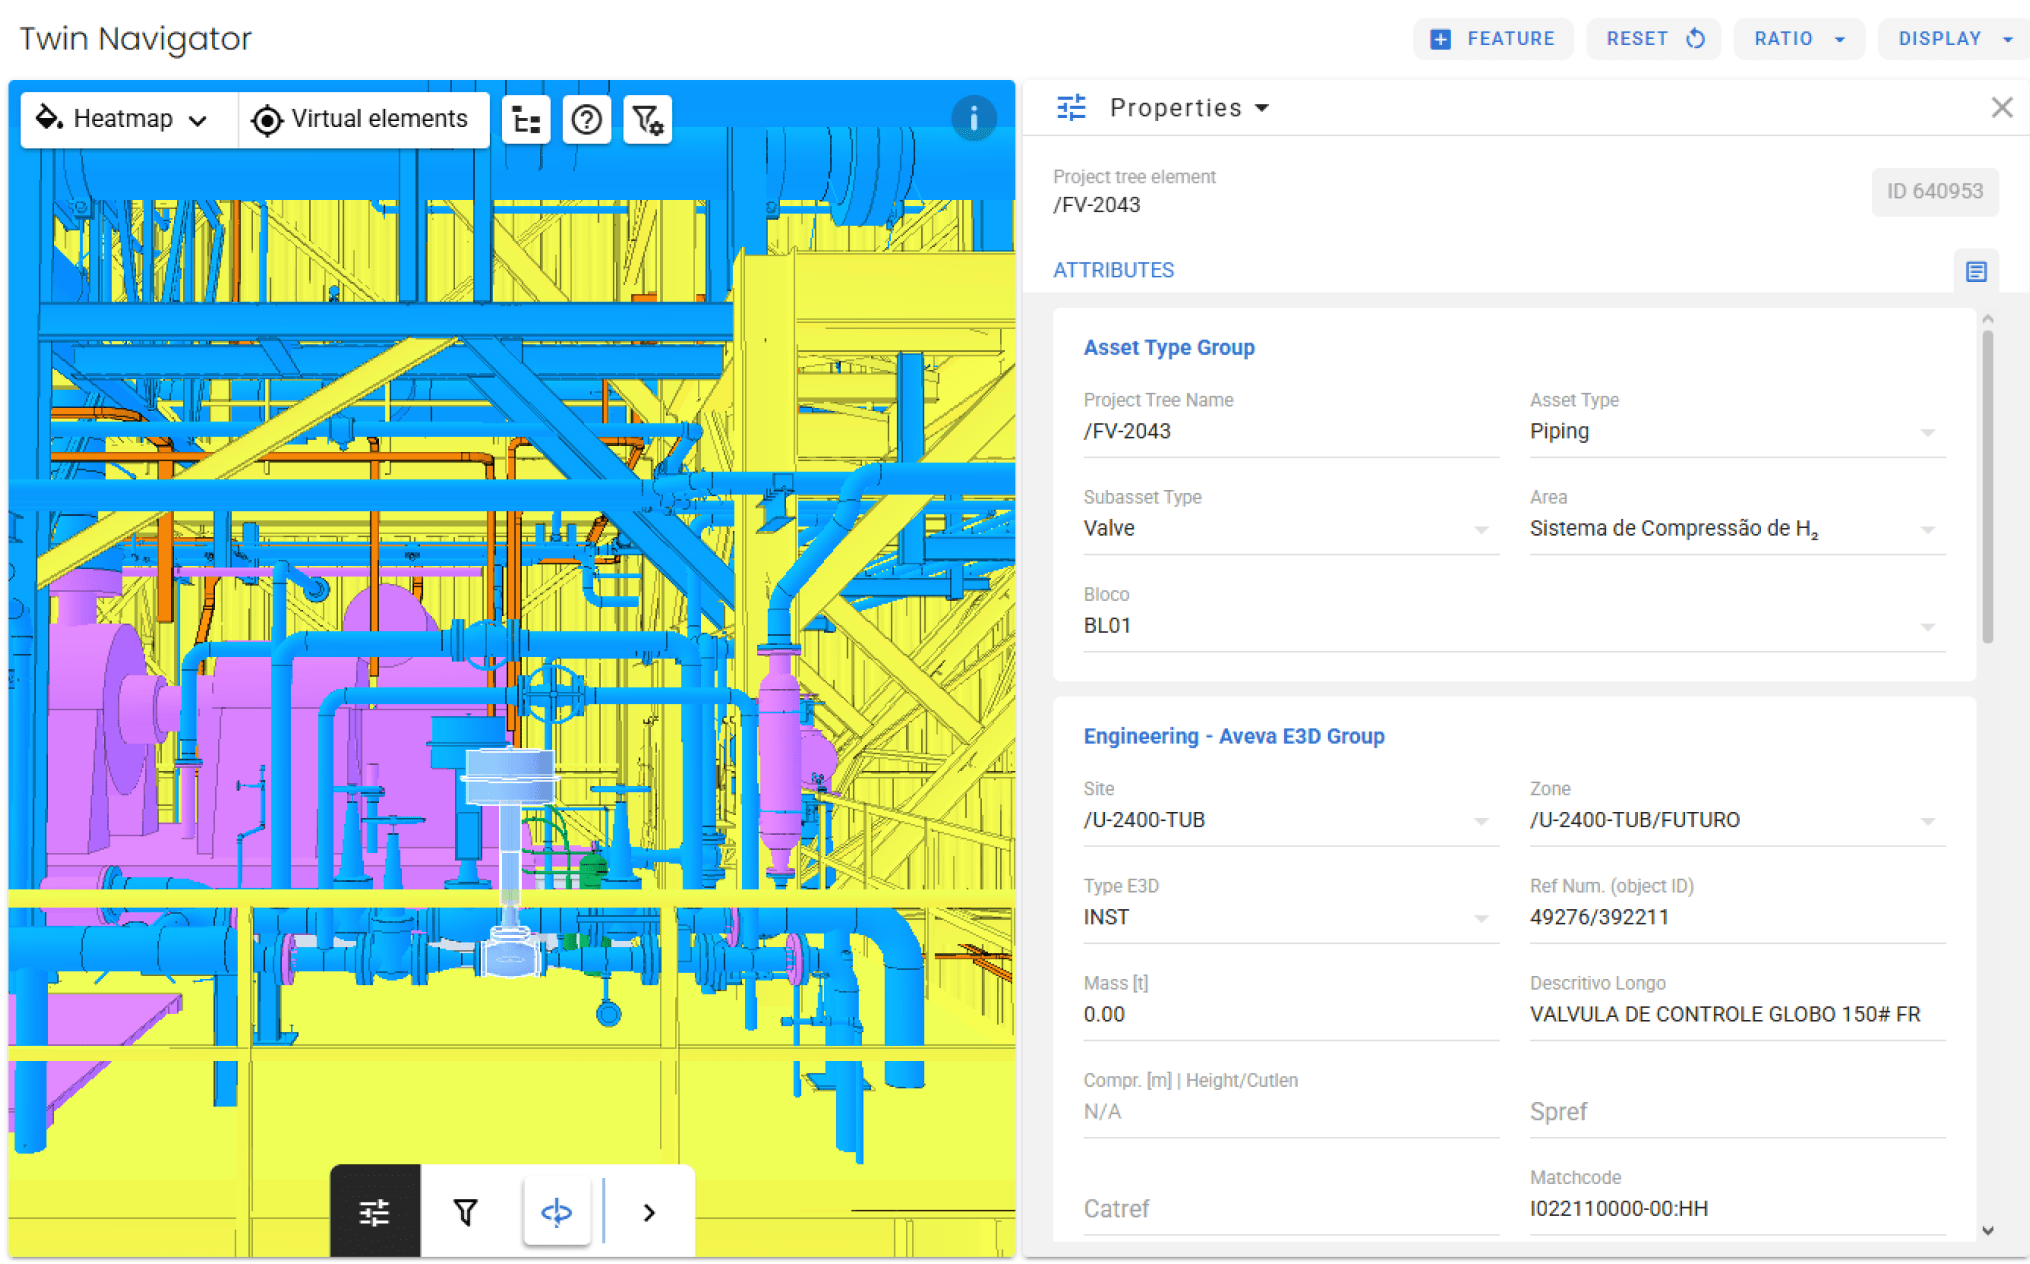This screenshot has width=2030, height=1264.
Task: Open the Properties panel dropdown
Action: click(1189, 107)
